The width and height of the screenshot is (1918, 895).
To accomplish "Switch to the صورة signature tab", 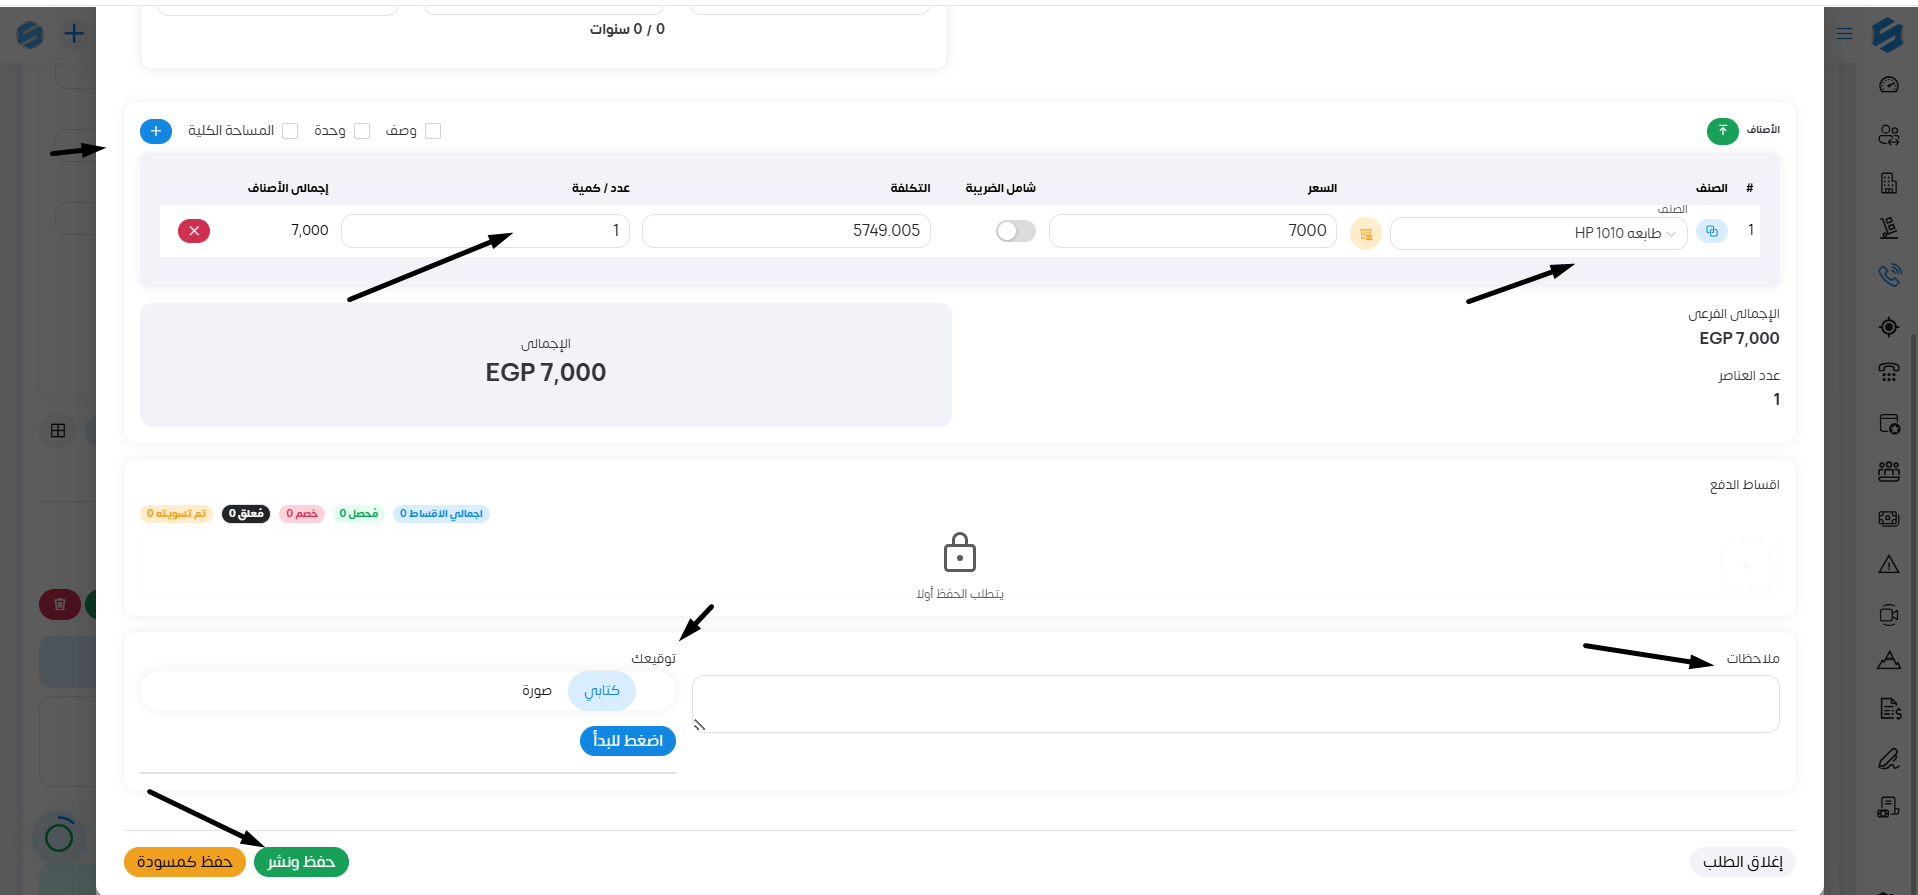I will [536, 691].
